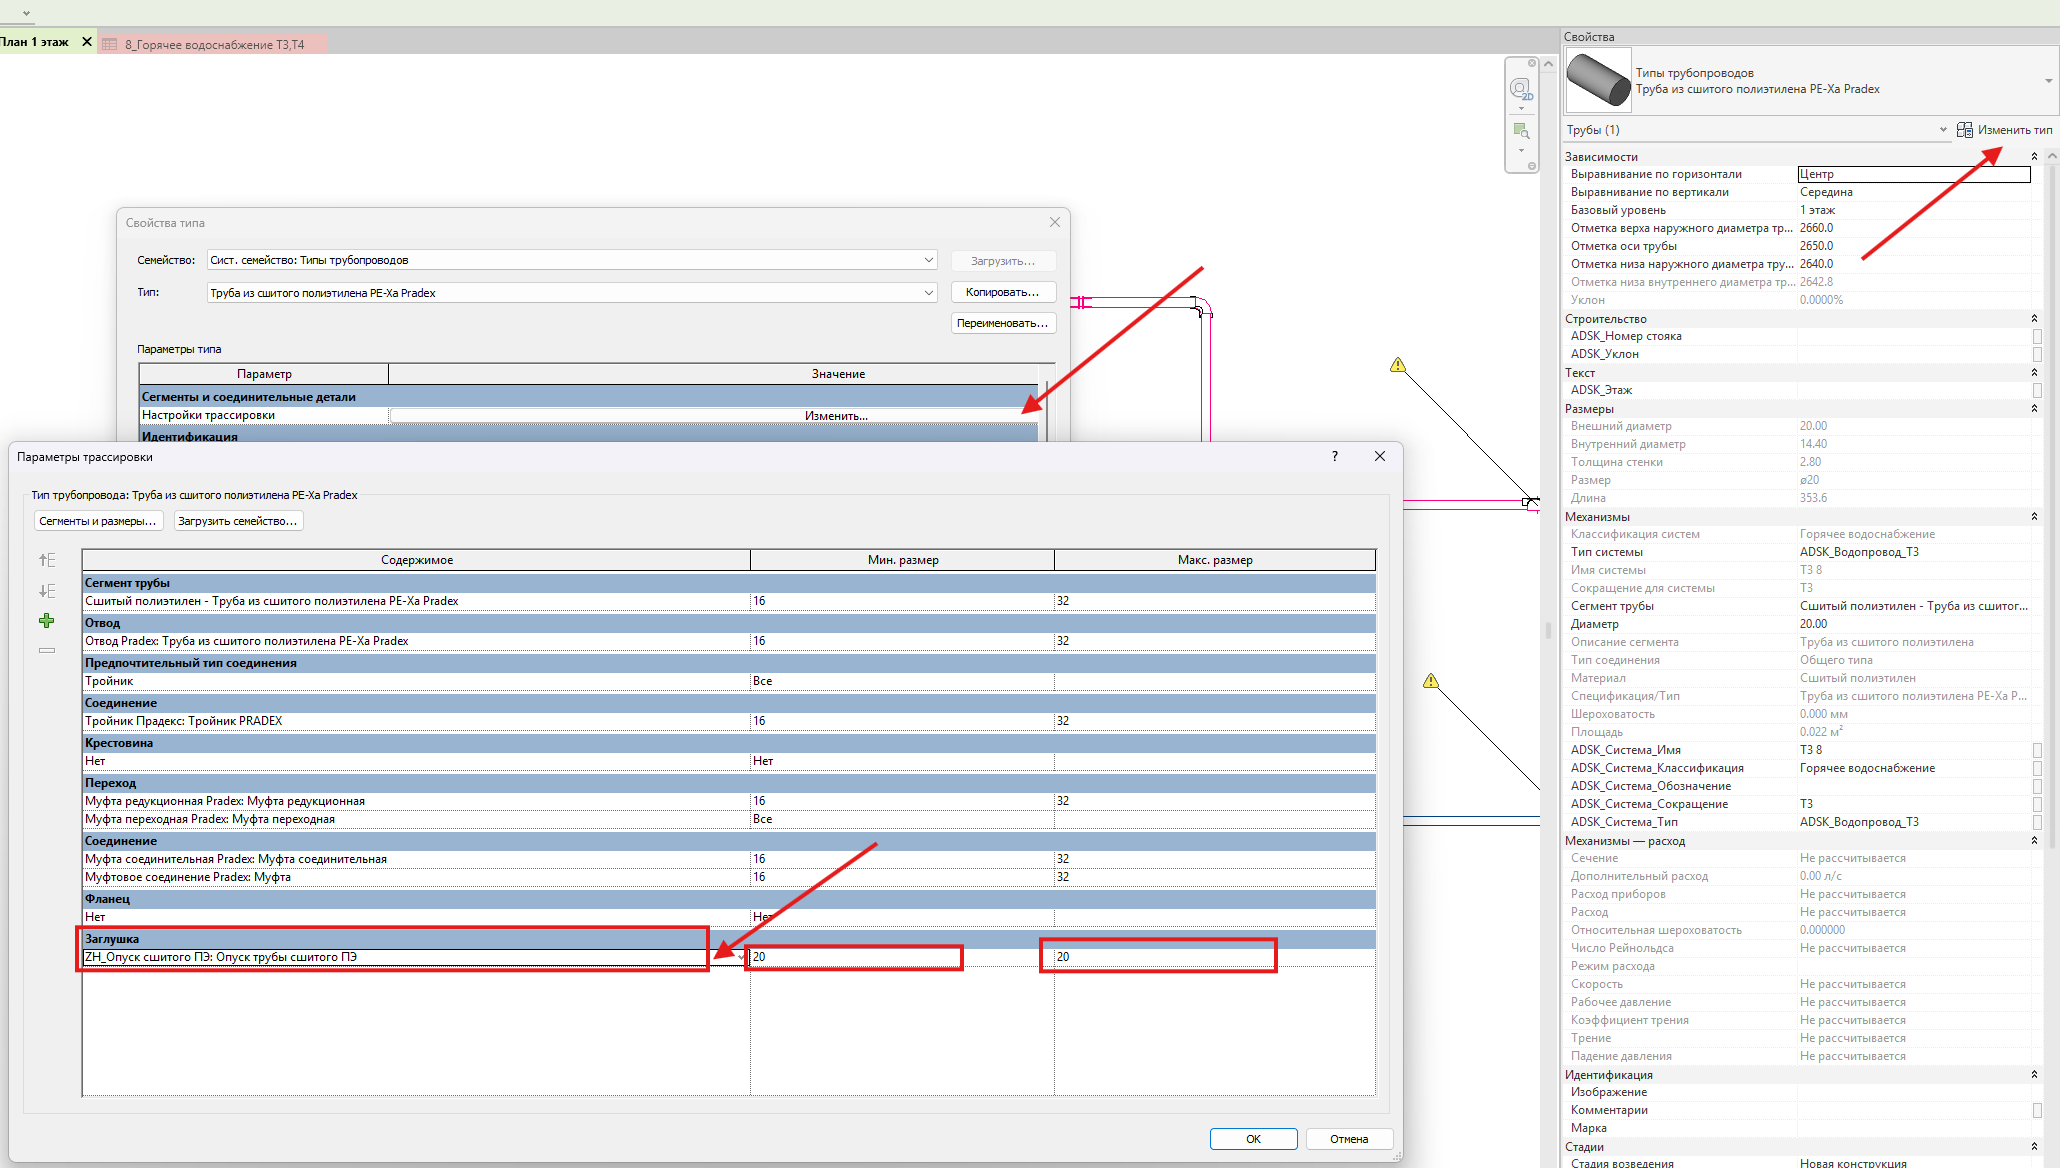
Task: Open the type selector dropdown arrow in Properties
Action: coord(2048,81)
